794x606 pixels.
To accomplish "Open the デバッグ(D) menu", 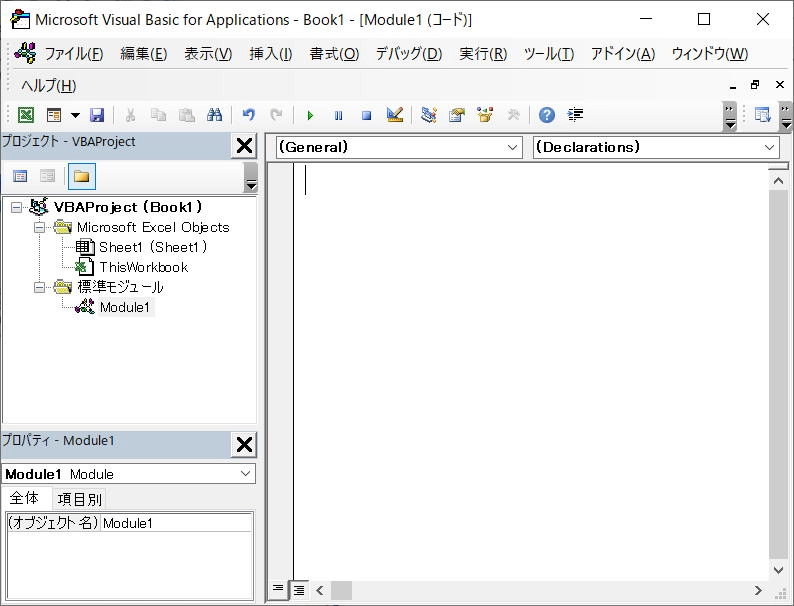I will pos(409,54).
